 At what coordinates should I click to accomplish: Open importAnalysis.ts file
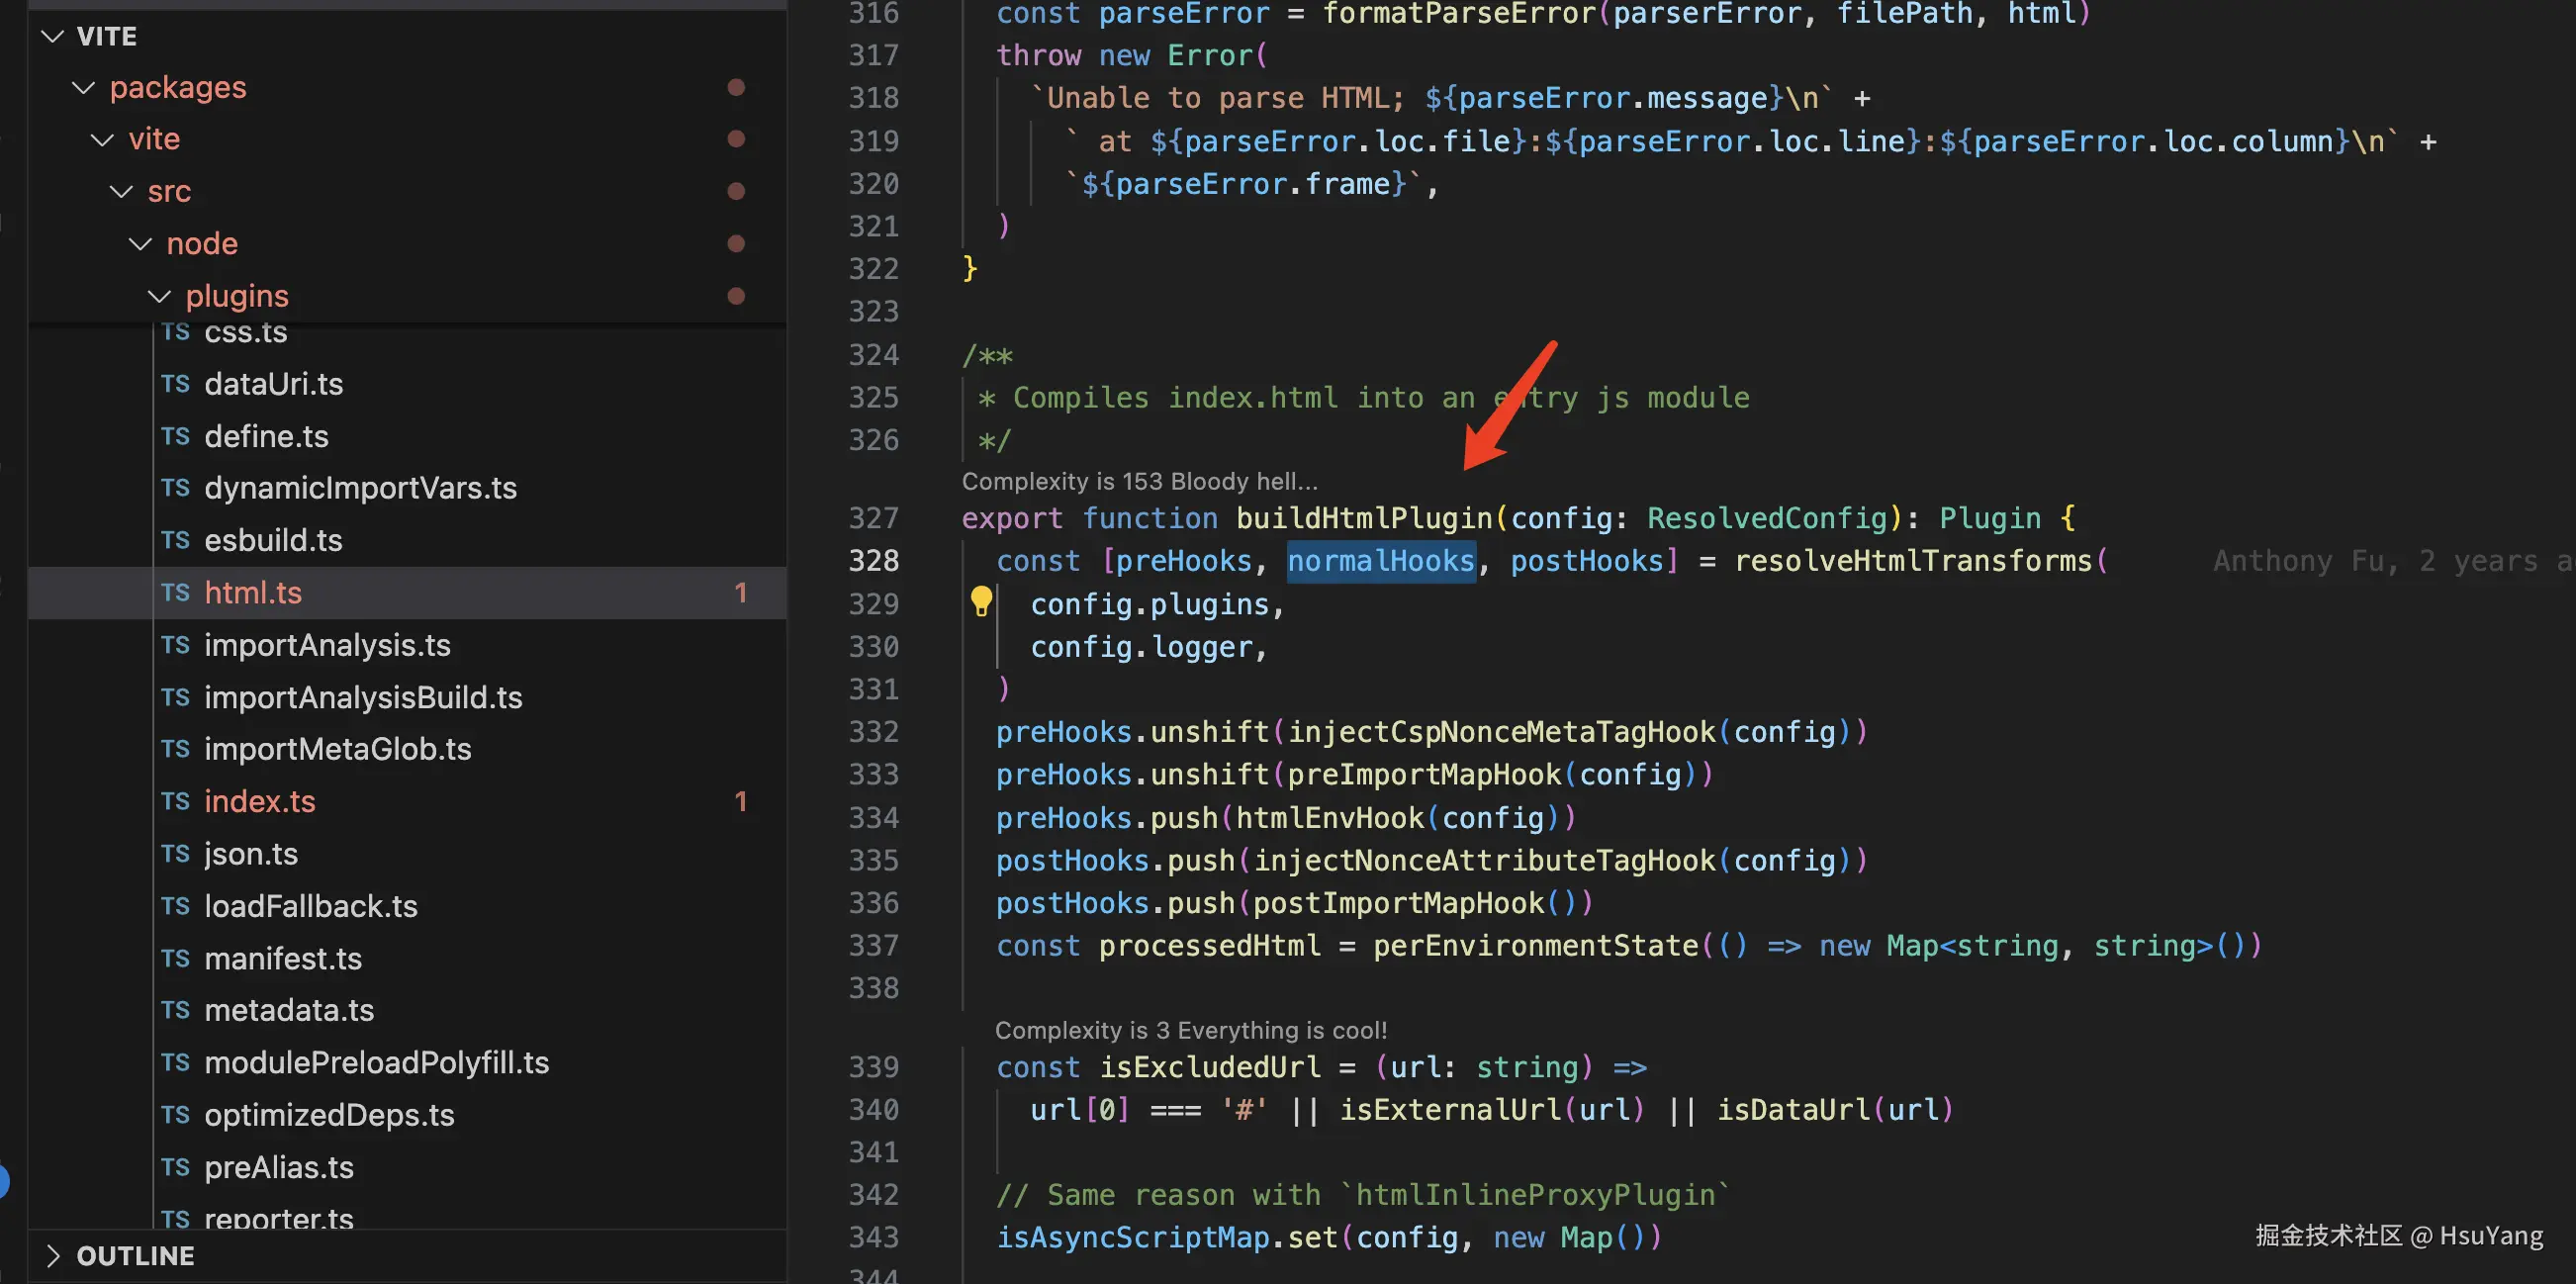(327, 645)
